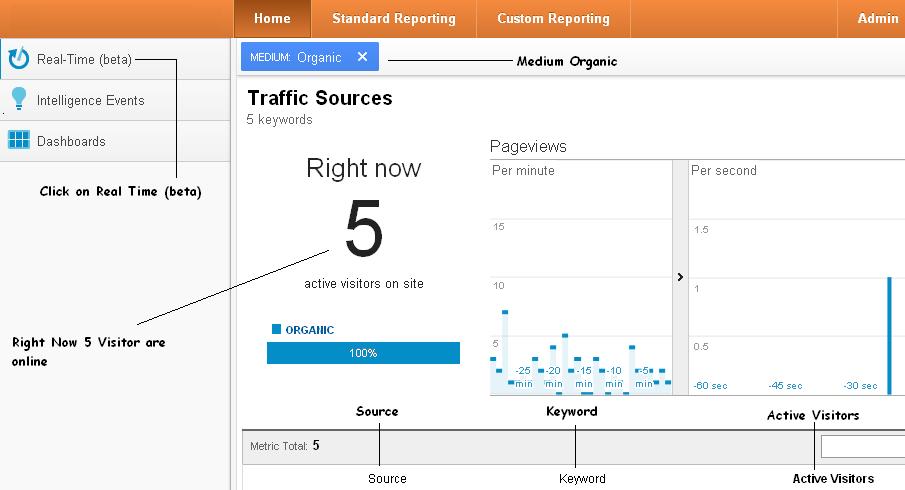
Task: Click the 100% organic traffic bar
Action: pos(363,353)
